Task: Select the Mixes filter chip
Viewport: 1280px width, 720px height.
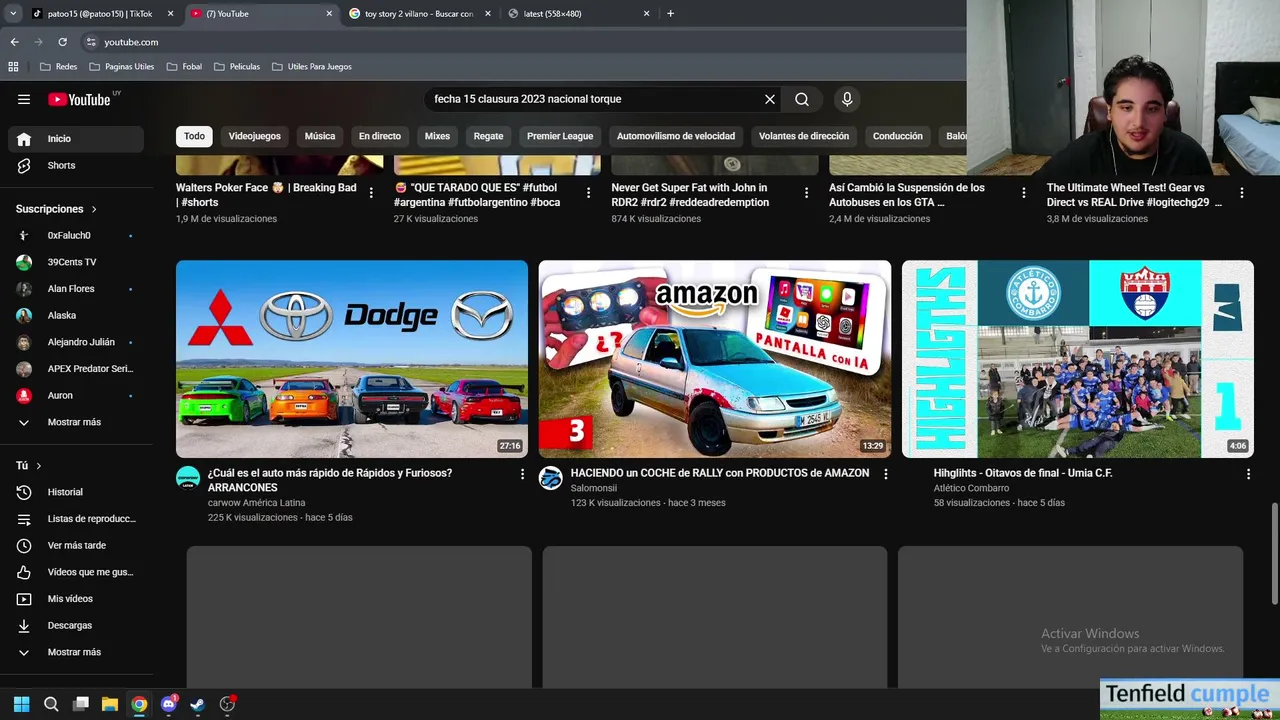Action: pyautogui.click(x=437, y=136)
